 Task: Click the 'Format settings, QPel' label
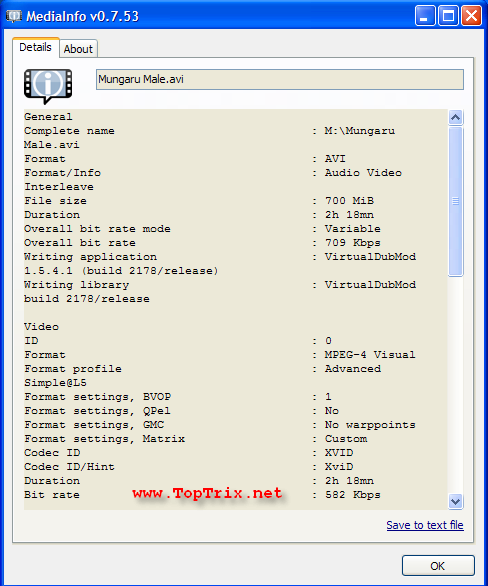coord(98,411)
